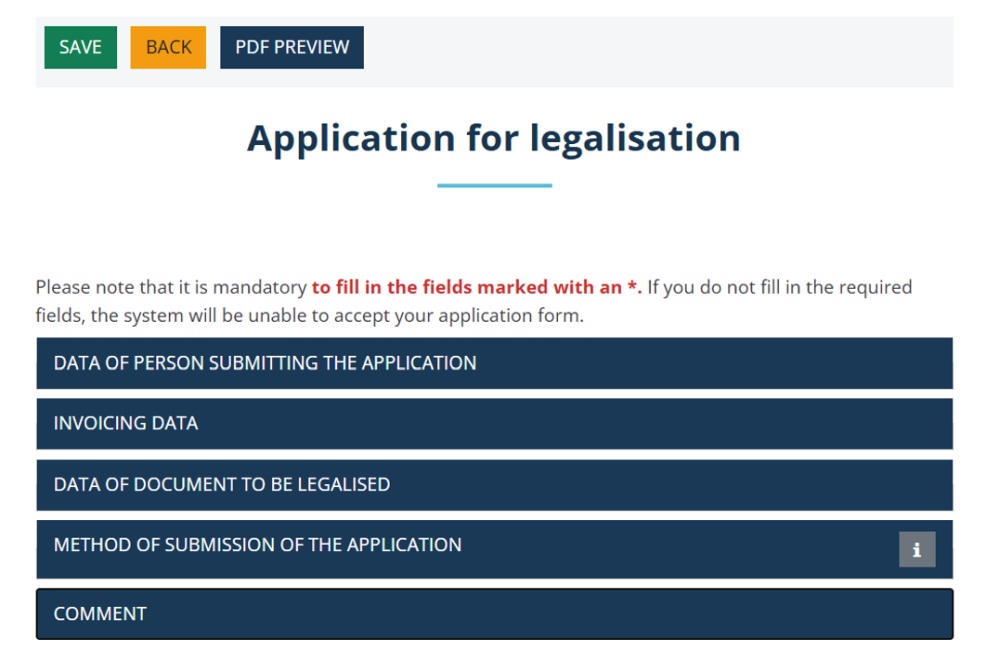Select the COMMENT header label
Viewport: 1000px width, 665px height.
[100, 613]
